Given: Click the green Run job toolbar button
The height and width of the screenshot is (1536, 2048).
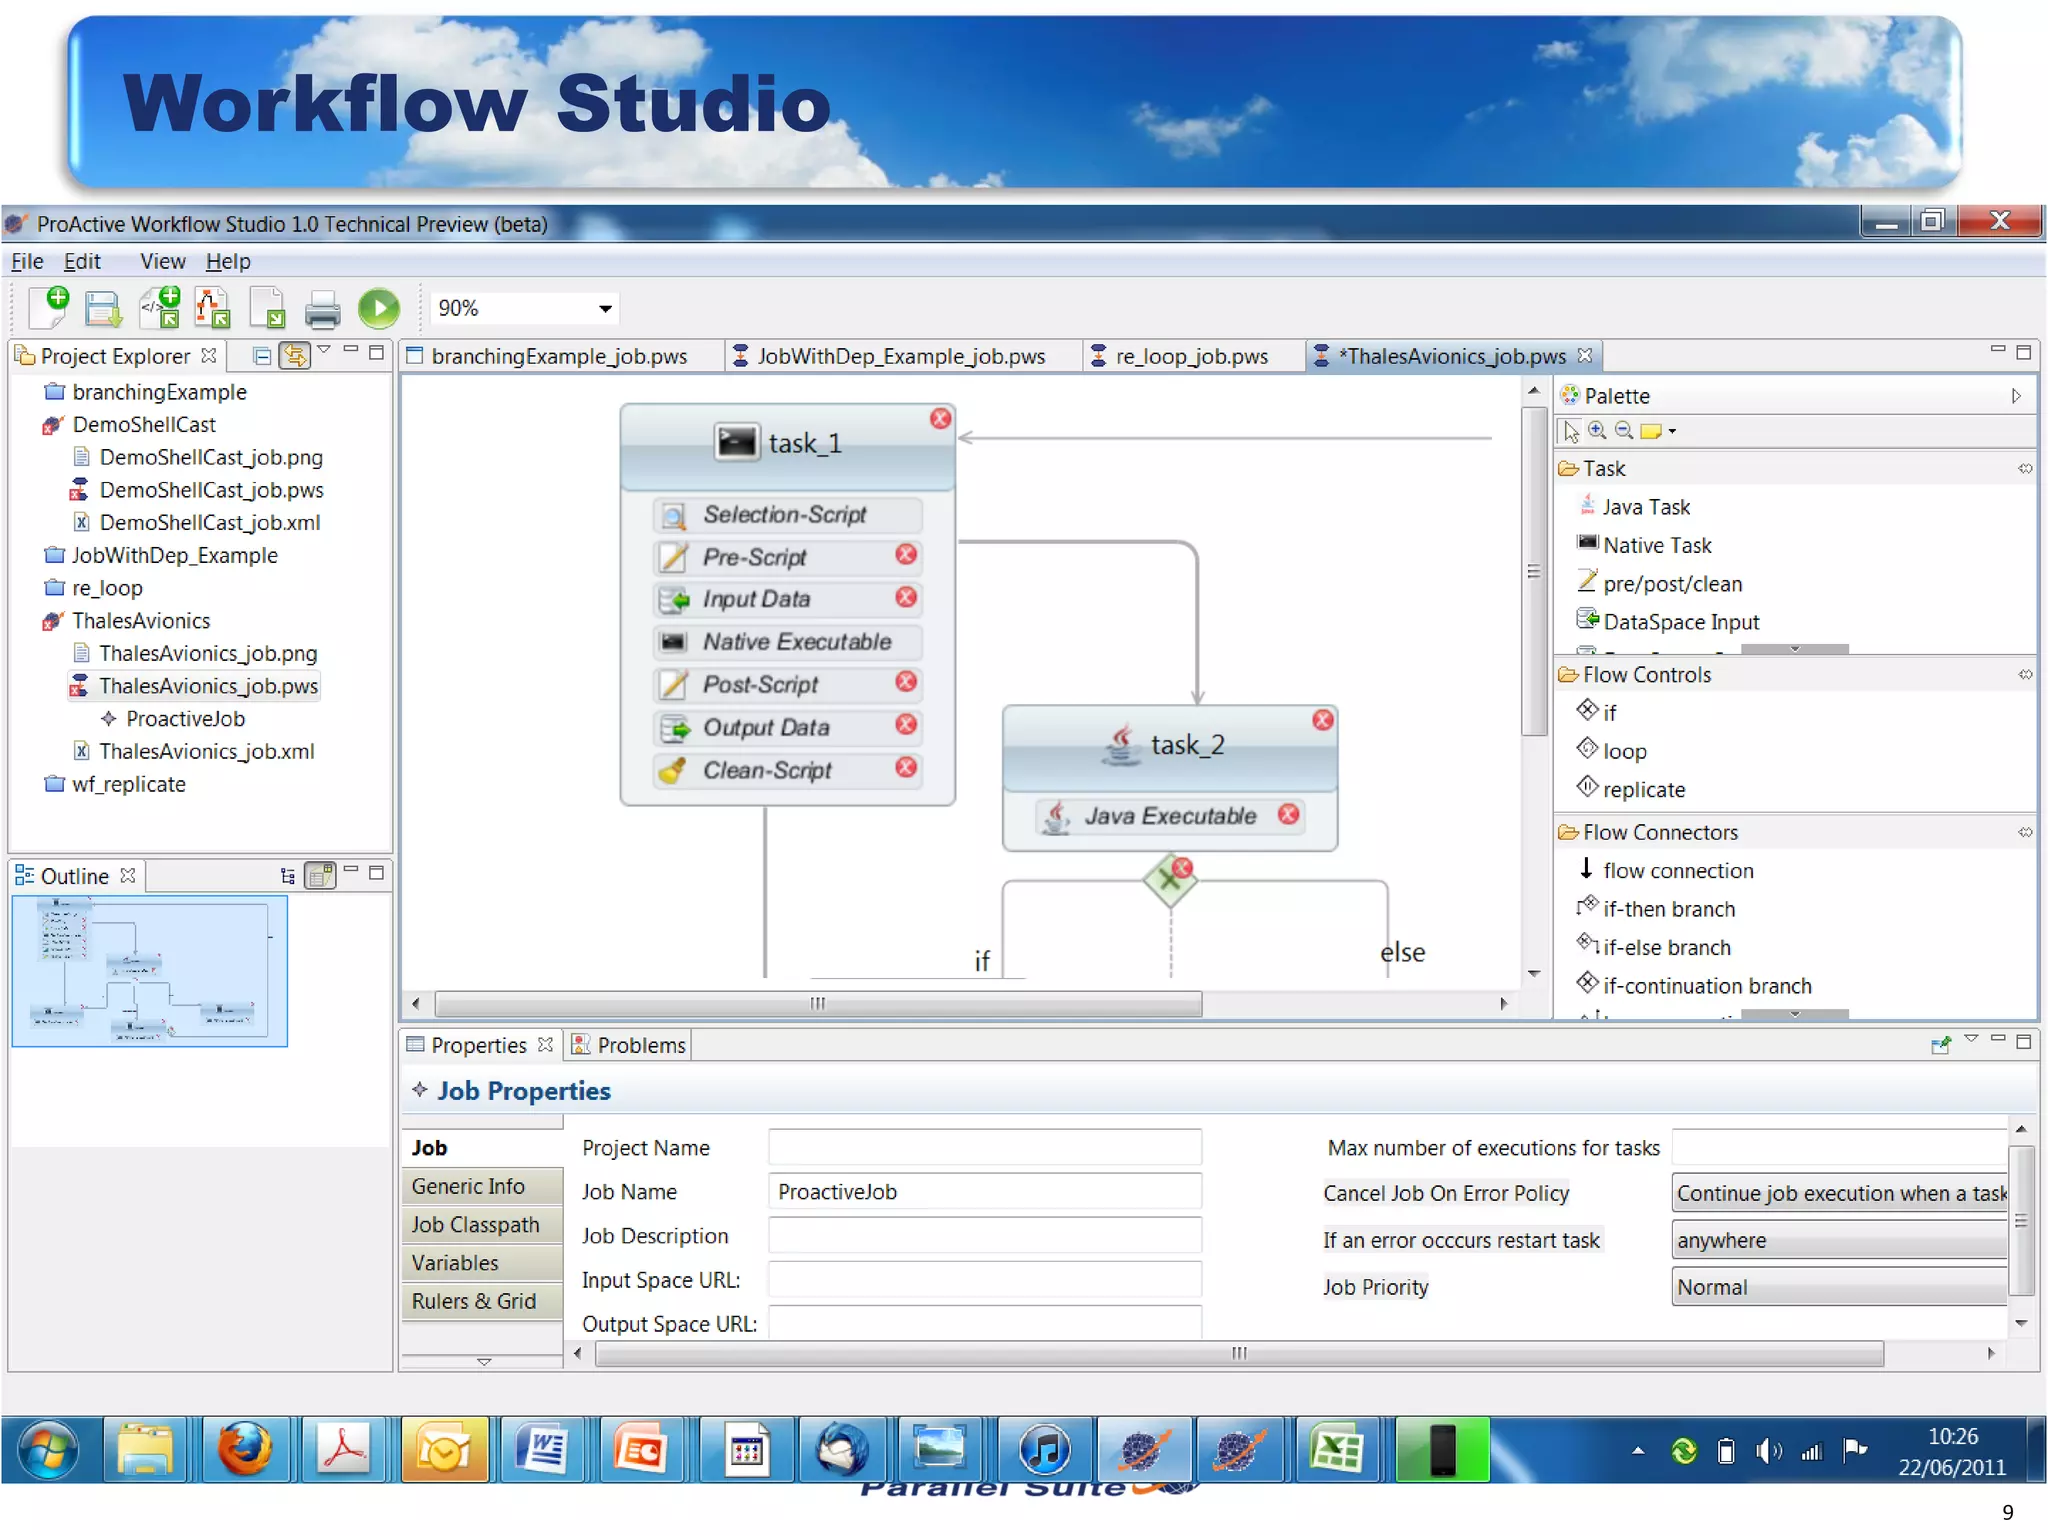Looking at the screenshot, I should pyautogui.click(x=379, y=308).
